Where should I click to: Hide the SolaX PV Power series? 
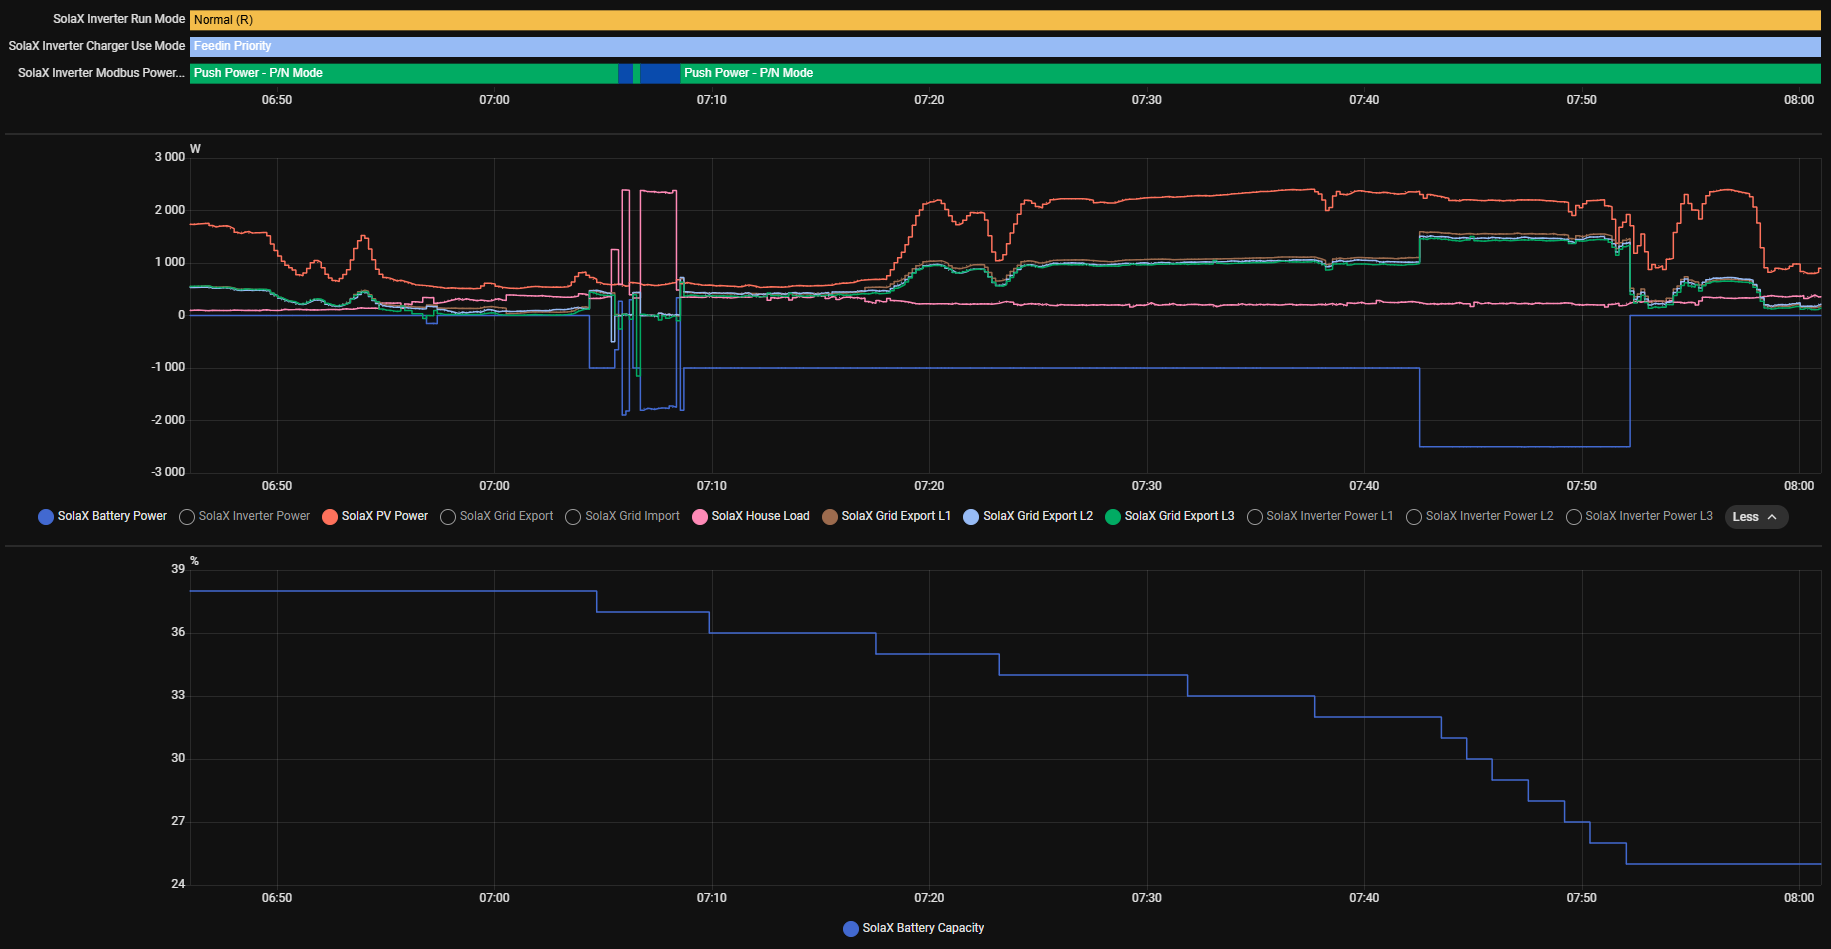pyautogui.click(x=375, y=516)
